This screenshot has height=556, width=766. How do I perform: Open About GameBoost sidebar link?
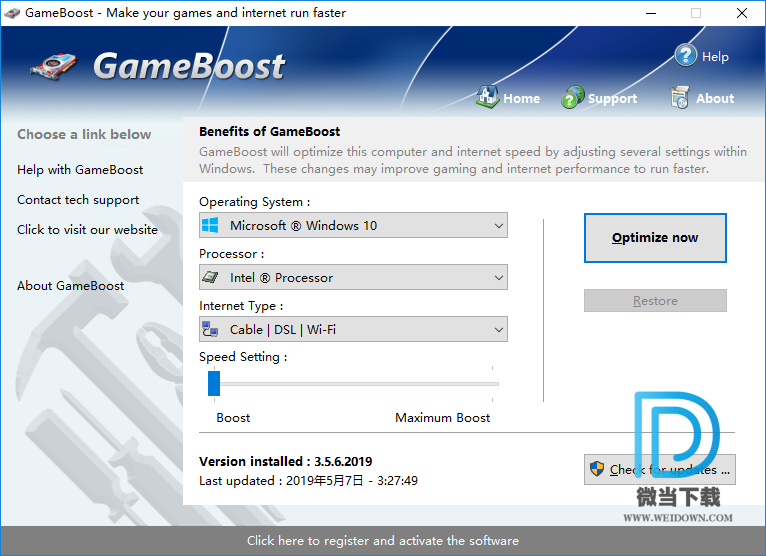(x=70, y=285)
